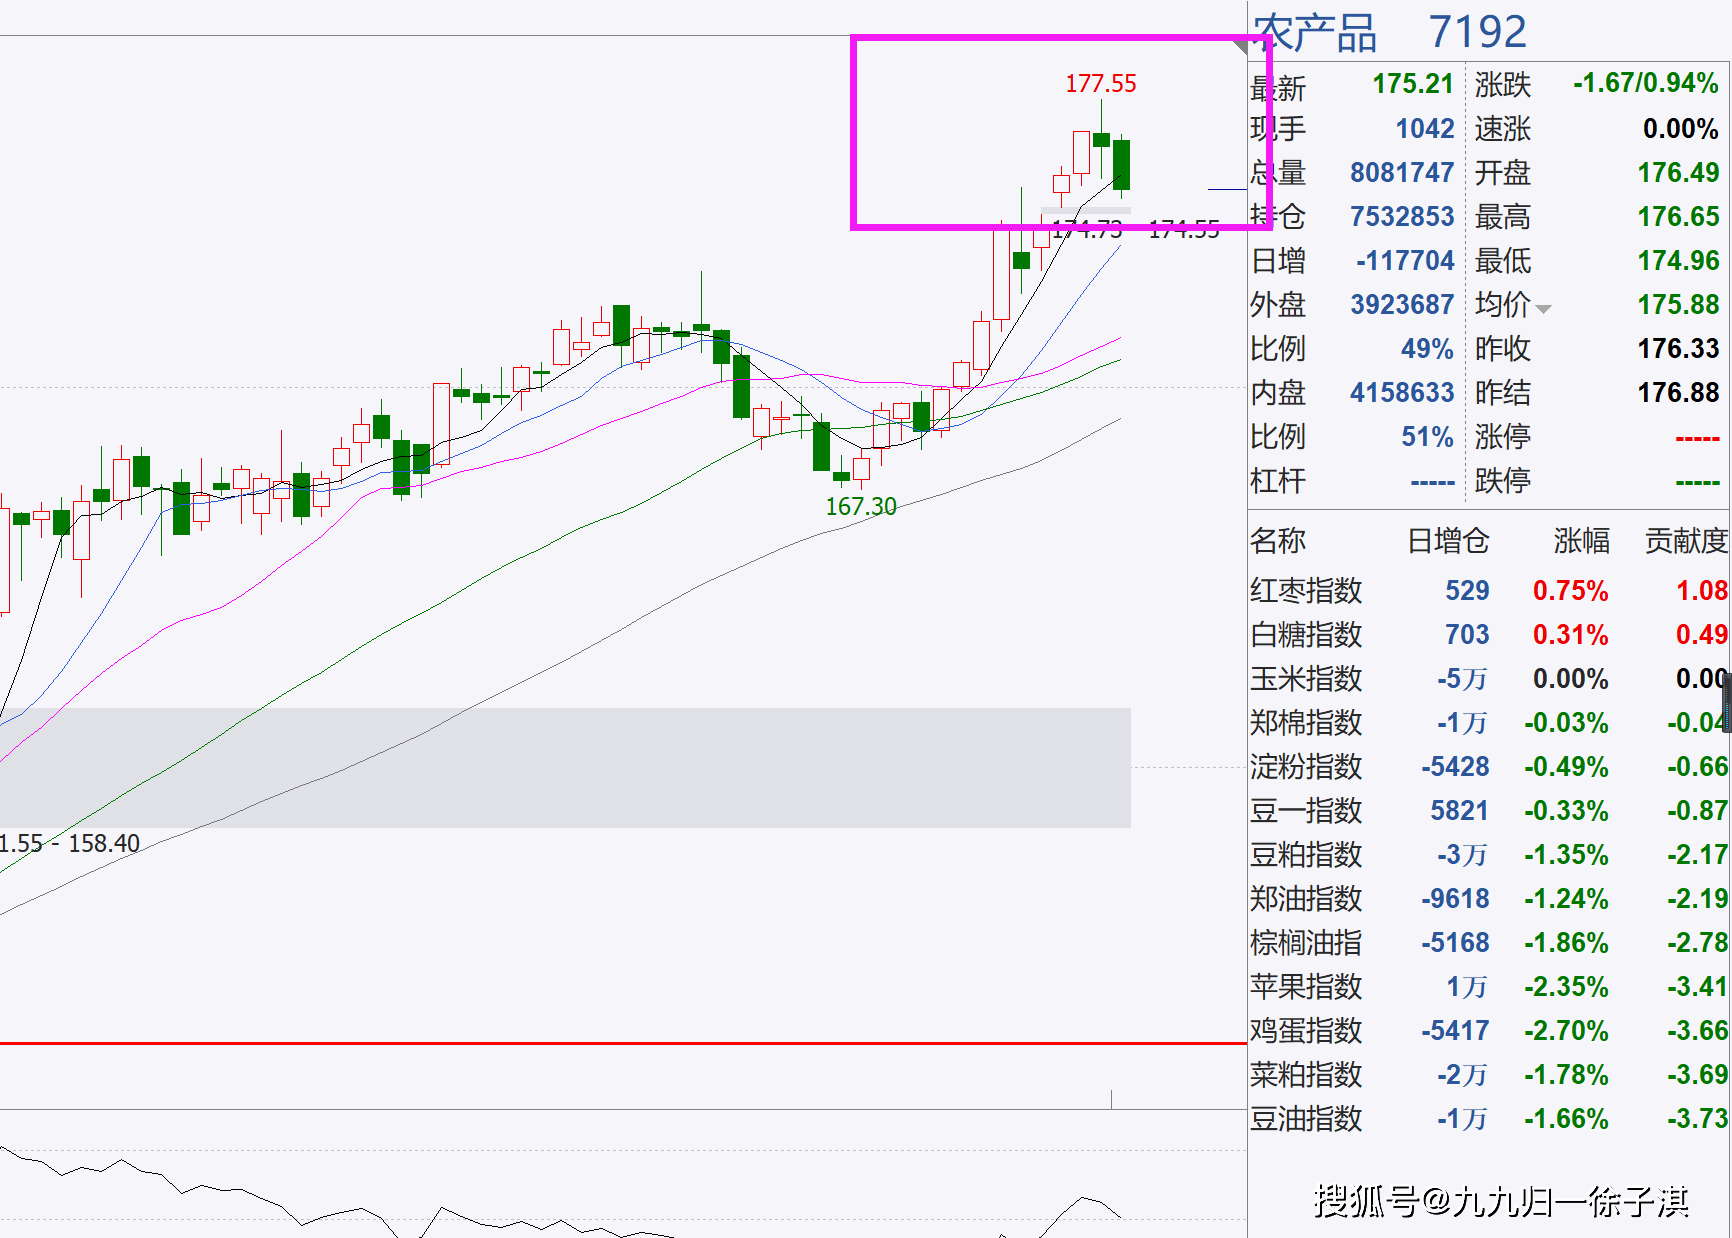The width and height of the screenshot is (1732, 1238).
Task: Click the price range label 158.40
Action: (104, 844)
